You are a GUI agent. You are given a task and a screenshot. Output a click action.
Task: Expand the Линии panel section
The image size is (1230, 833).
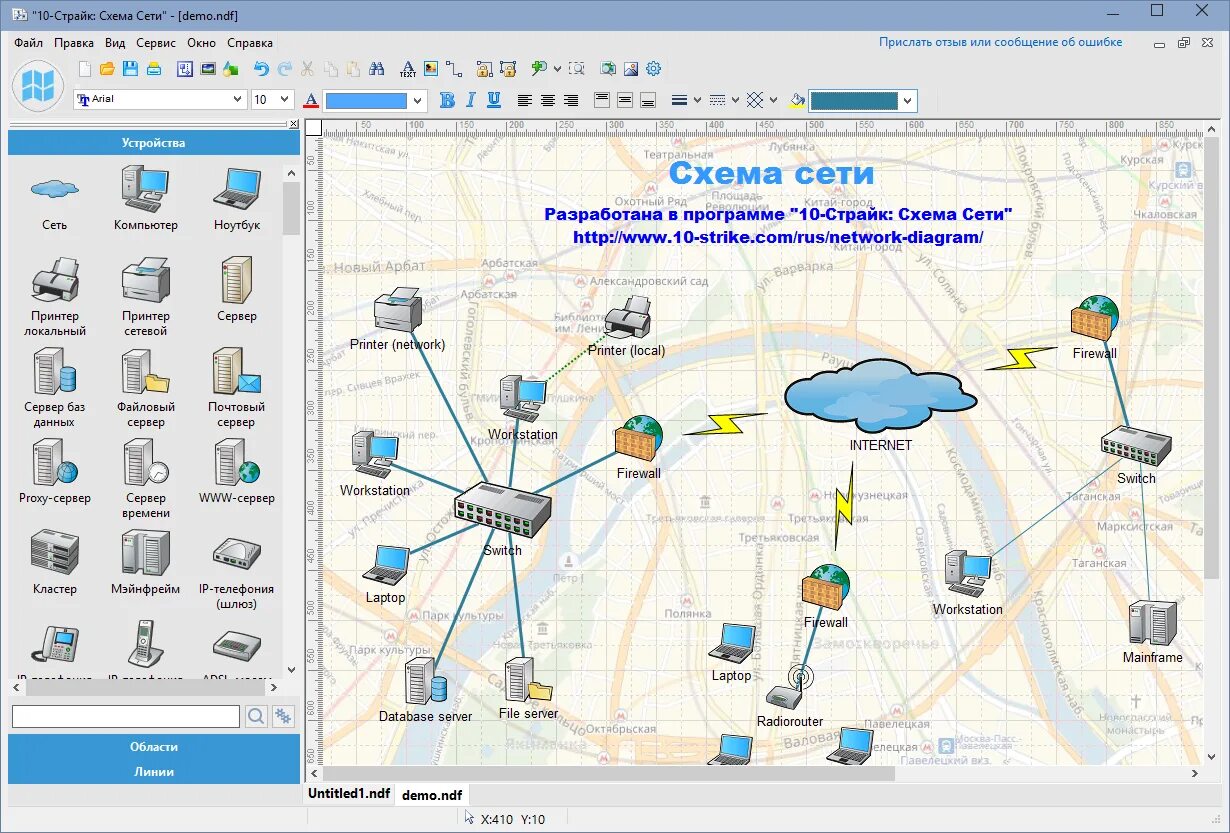(154, 771)
